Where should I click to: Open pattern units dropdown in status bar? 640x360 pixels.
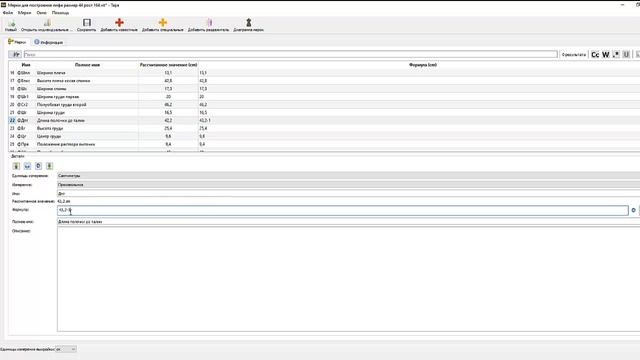(66, 349)
